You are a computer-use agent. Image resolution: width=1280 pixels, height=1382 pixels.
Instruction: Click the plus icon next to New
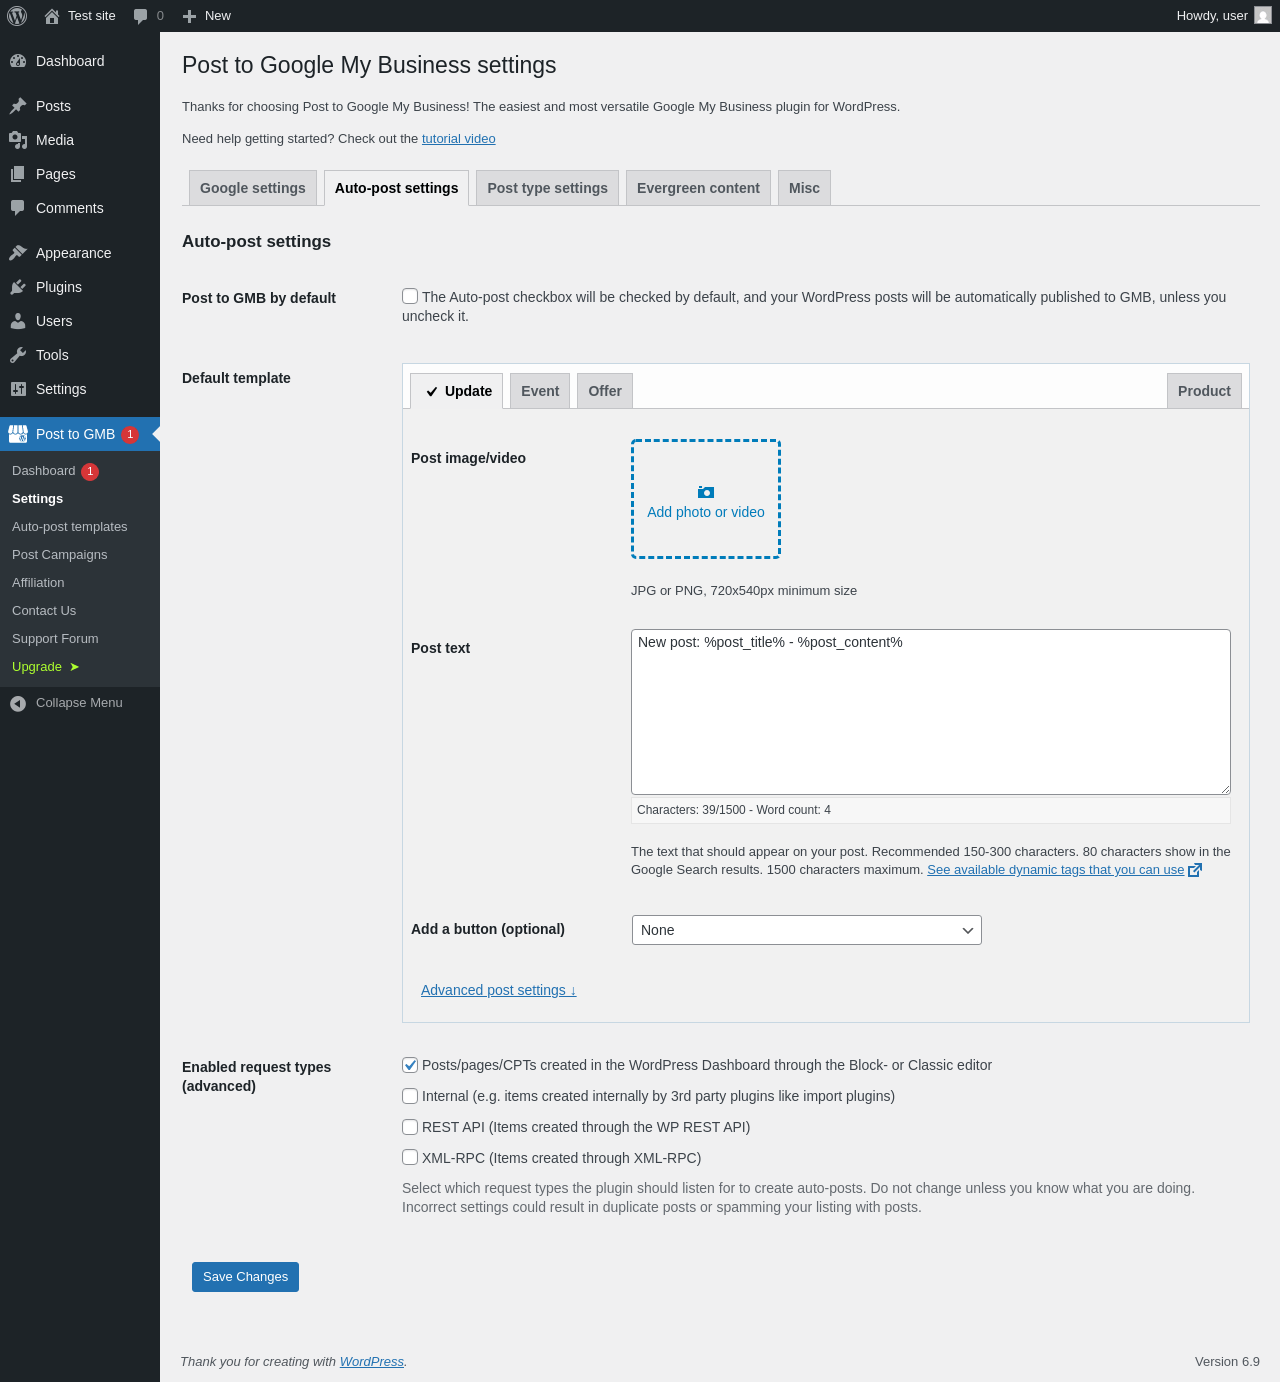click(189, 16)
